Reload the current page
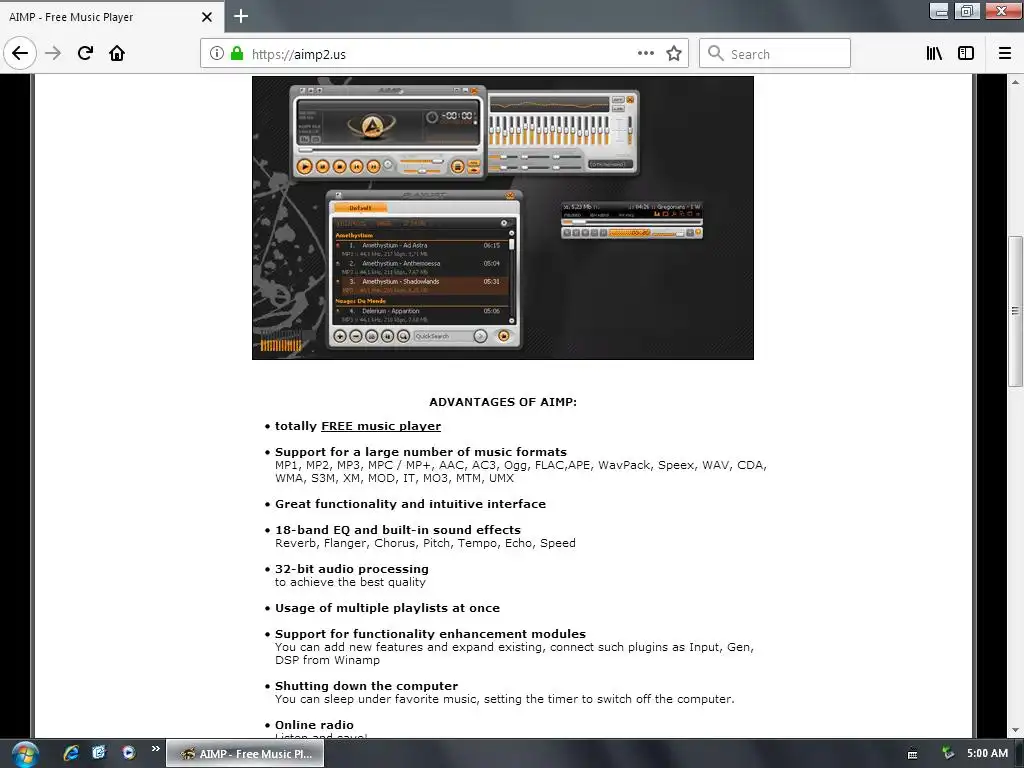The image size is (1024, 768). tap(85, 53)
